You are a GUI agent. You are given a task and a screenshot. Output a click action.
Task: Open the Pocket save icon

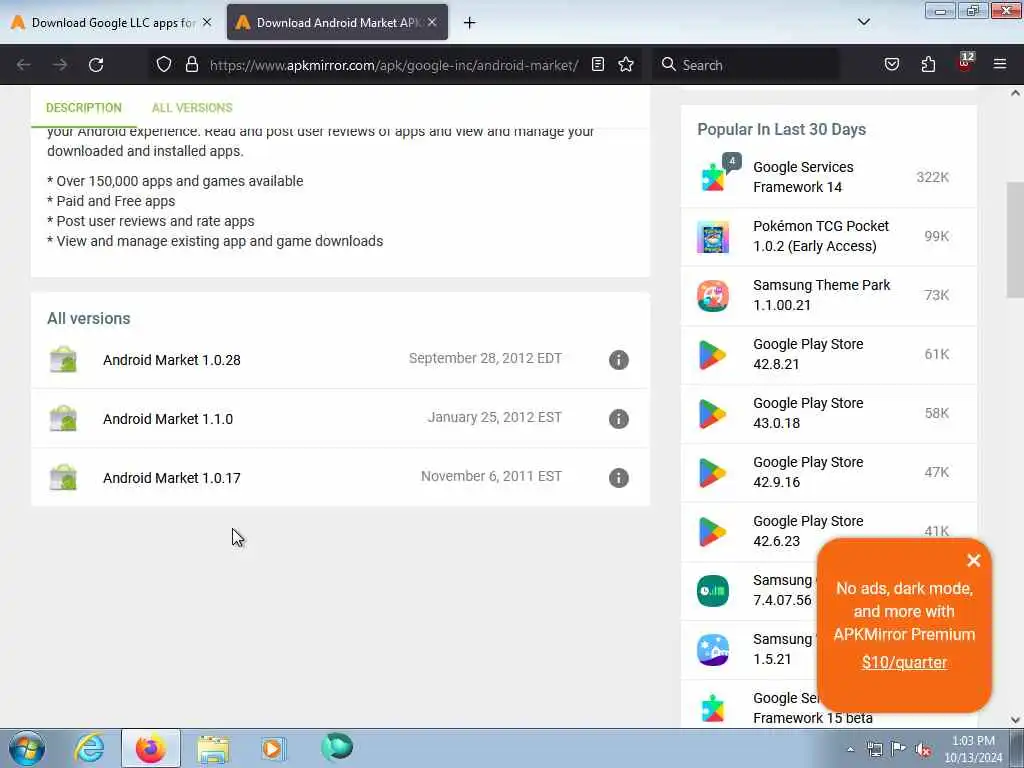click(x=891, y=64)
